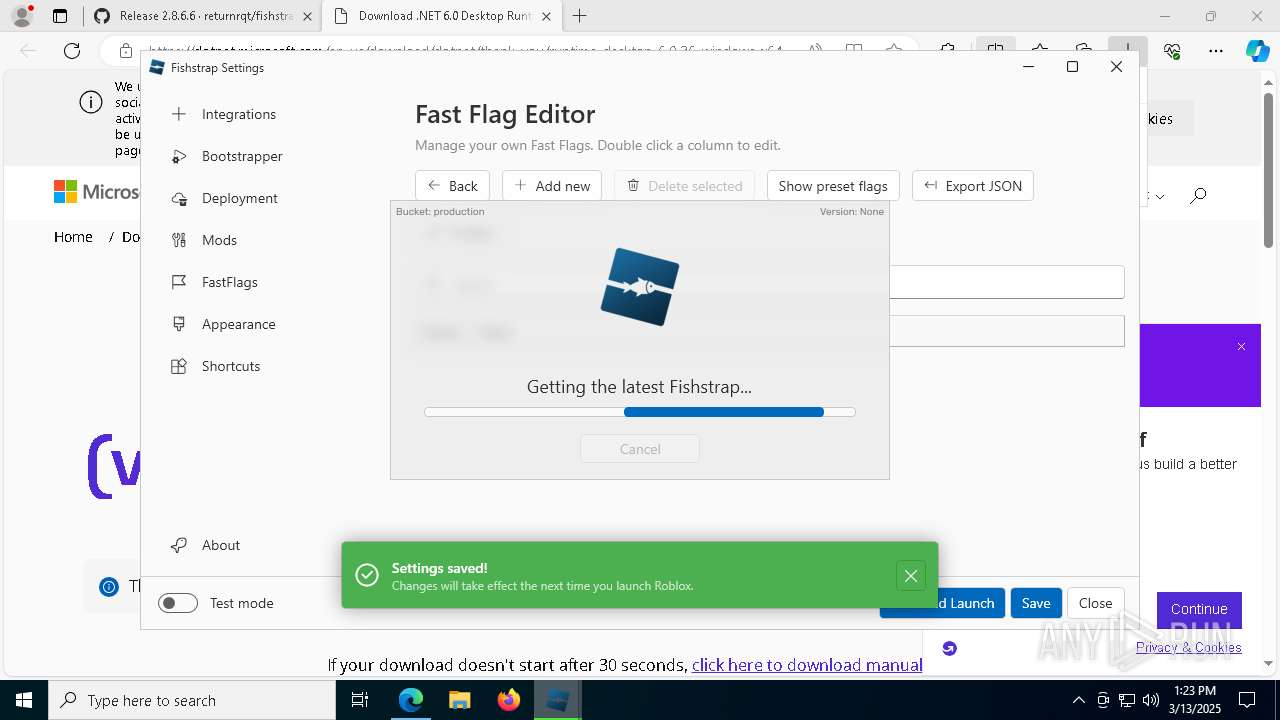Open a new browser tab in Edge
The image size is (1280, 720).
pyautogui.click(x=580, y=16)
